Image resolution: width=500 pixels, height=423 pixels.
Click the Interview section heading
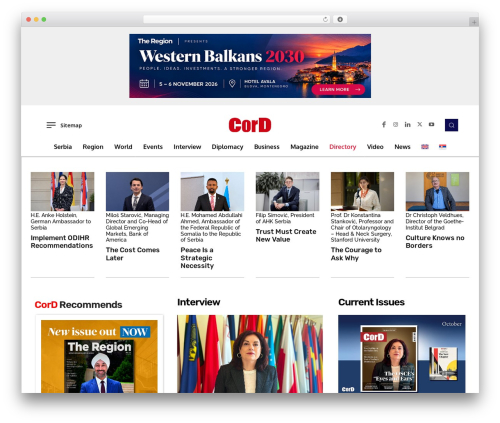tap(199, 302)
